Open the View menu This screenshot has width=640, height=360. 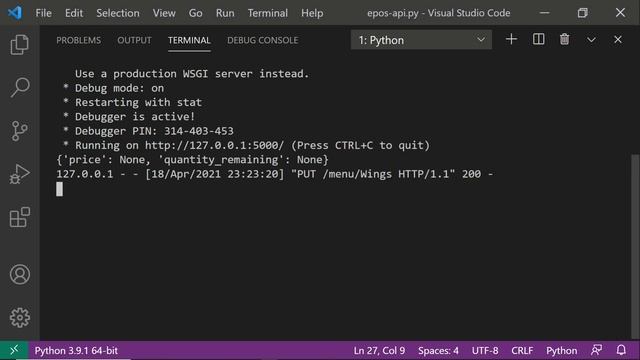[164, 13]
